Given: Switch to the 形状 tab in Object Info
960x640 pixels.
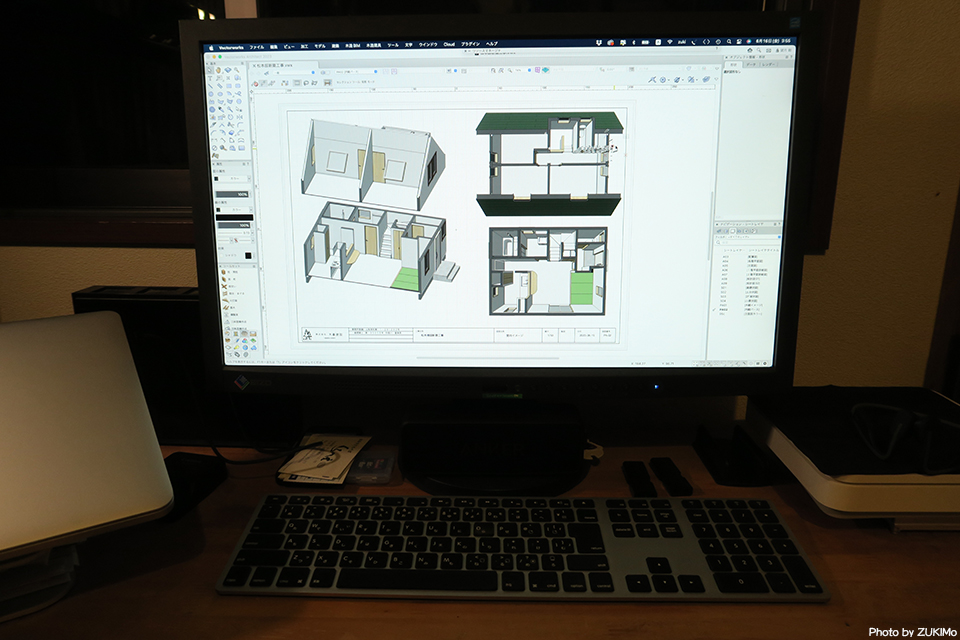Looking at the screenshot, I should (x=733, y=64).
